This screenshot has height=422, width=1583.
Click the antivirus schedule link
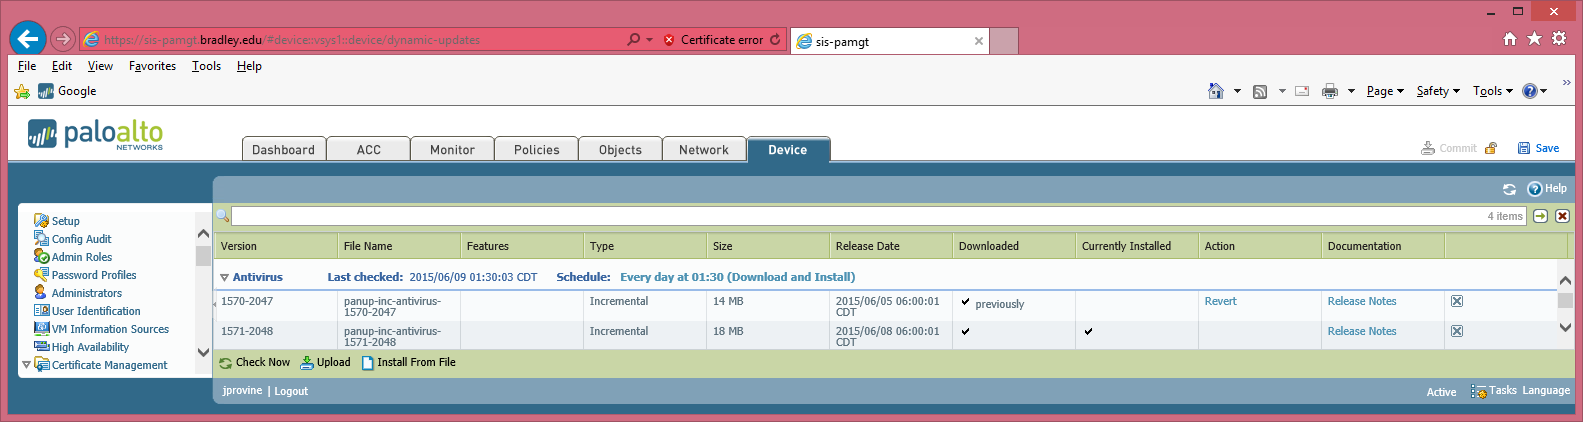[x=737, y=277]
